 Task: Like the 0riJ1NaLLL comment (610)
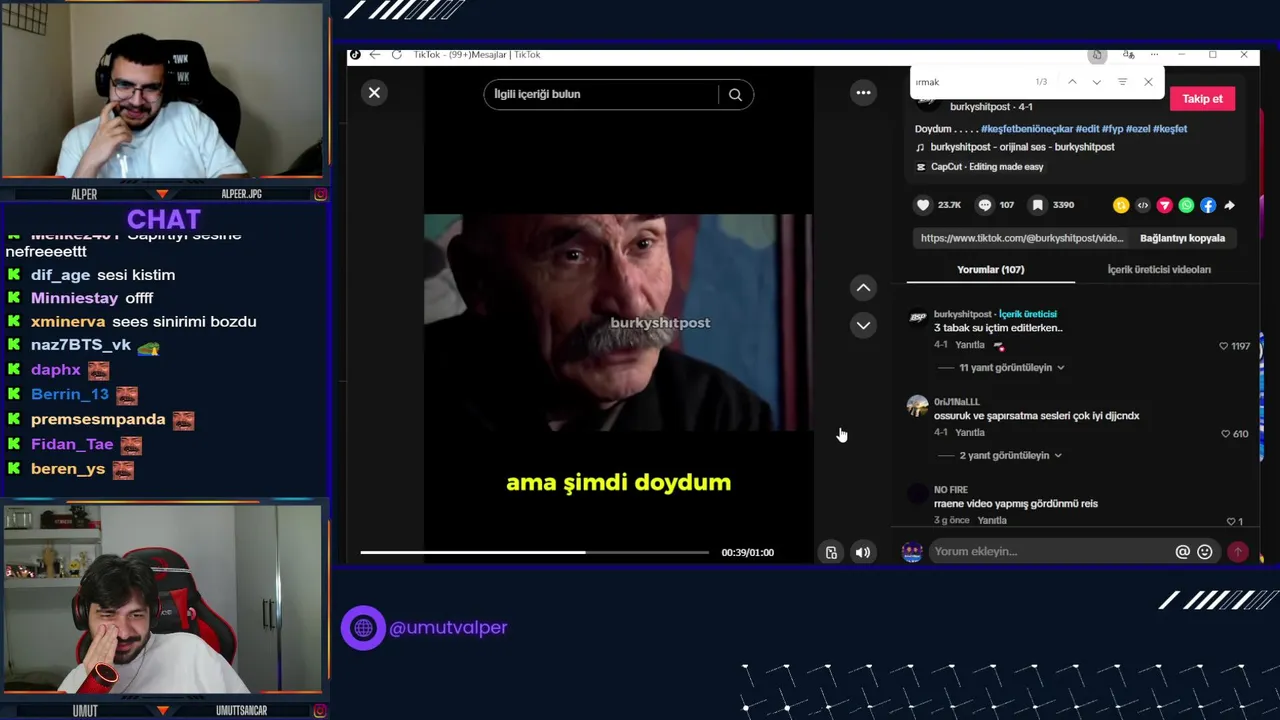(x=1225, y=434)
